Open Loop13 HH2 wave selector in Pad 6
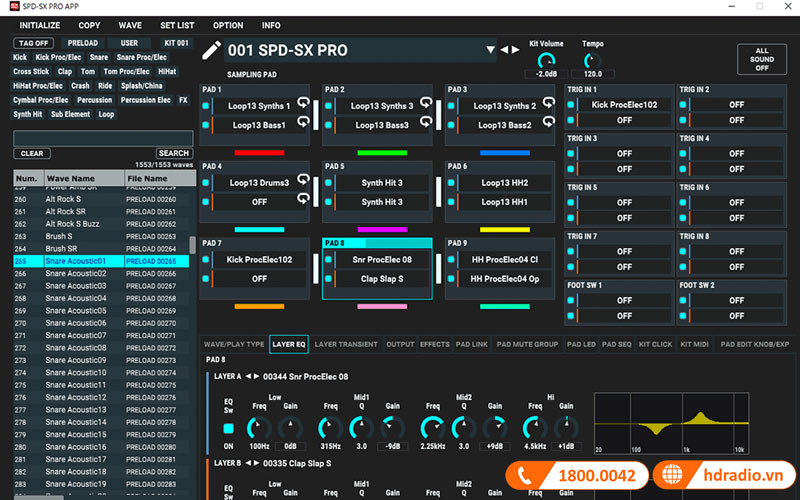Viewport: 800px width, 500px height. [x=505, y=183]
